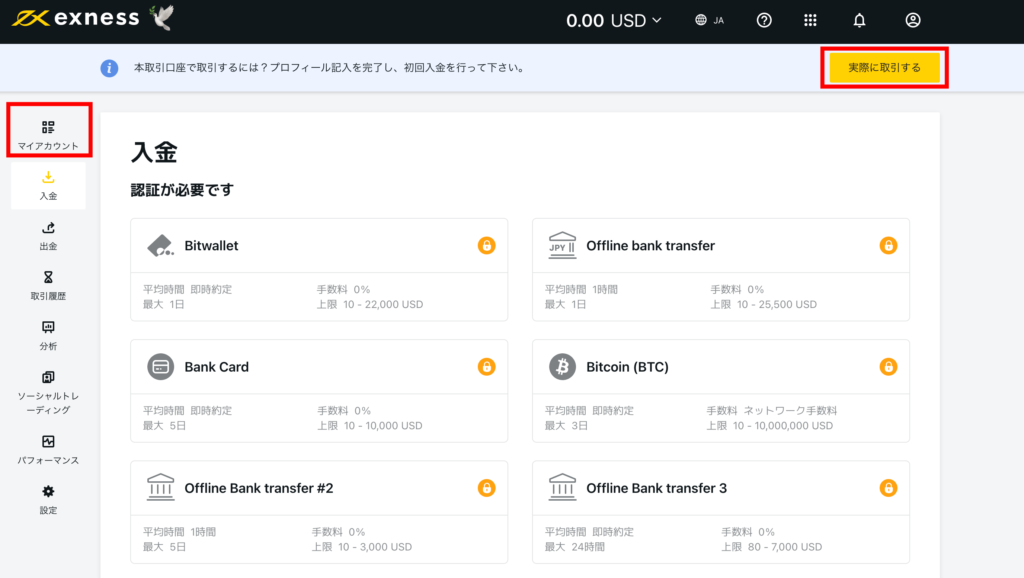Choose Offline bank transfer JPY method
The image size is (1024, 578).
(721, 270)
